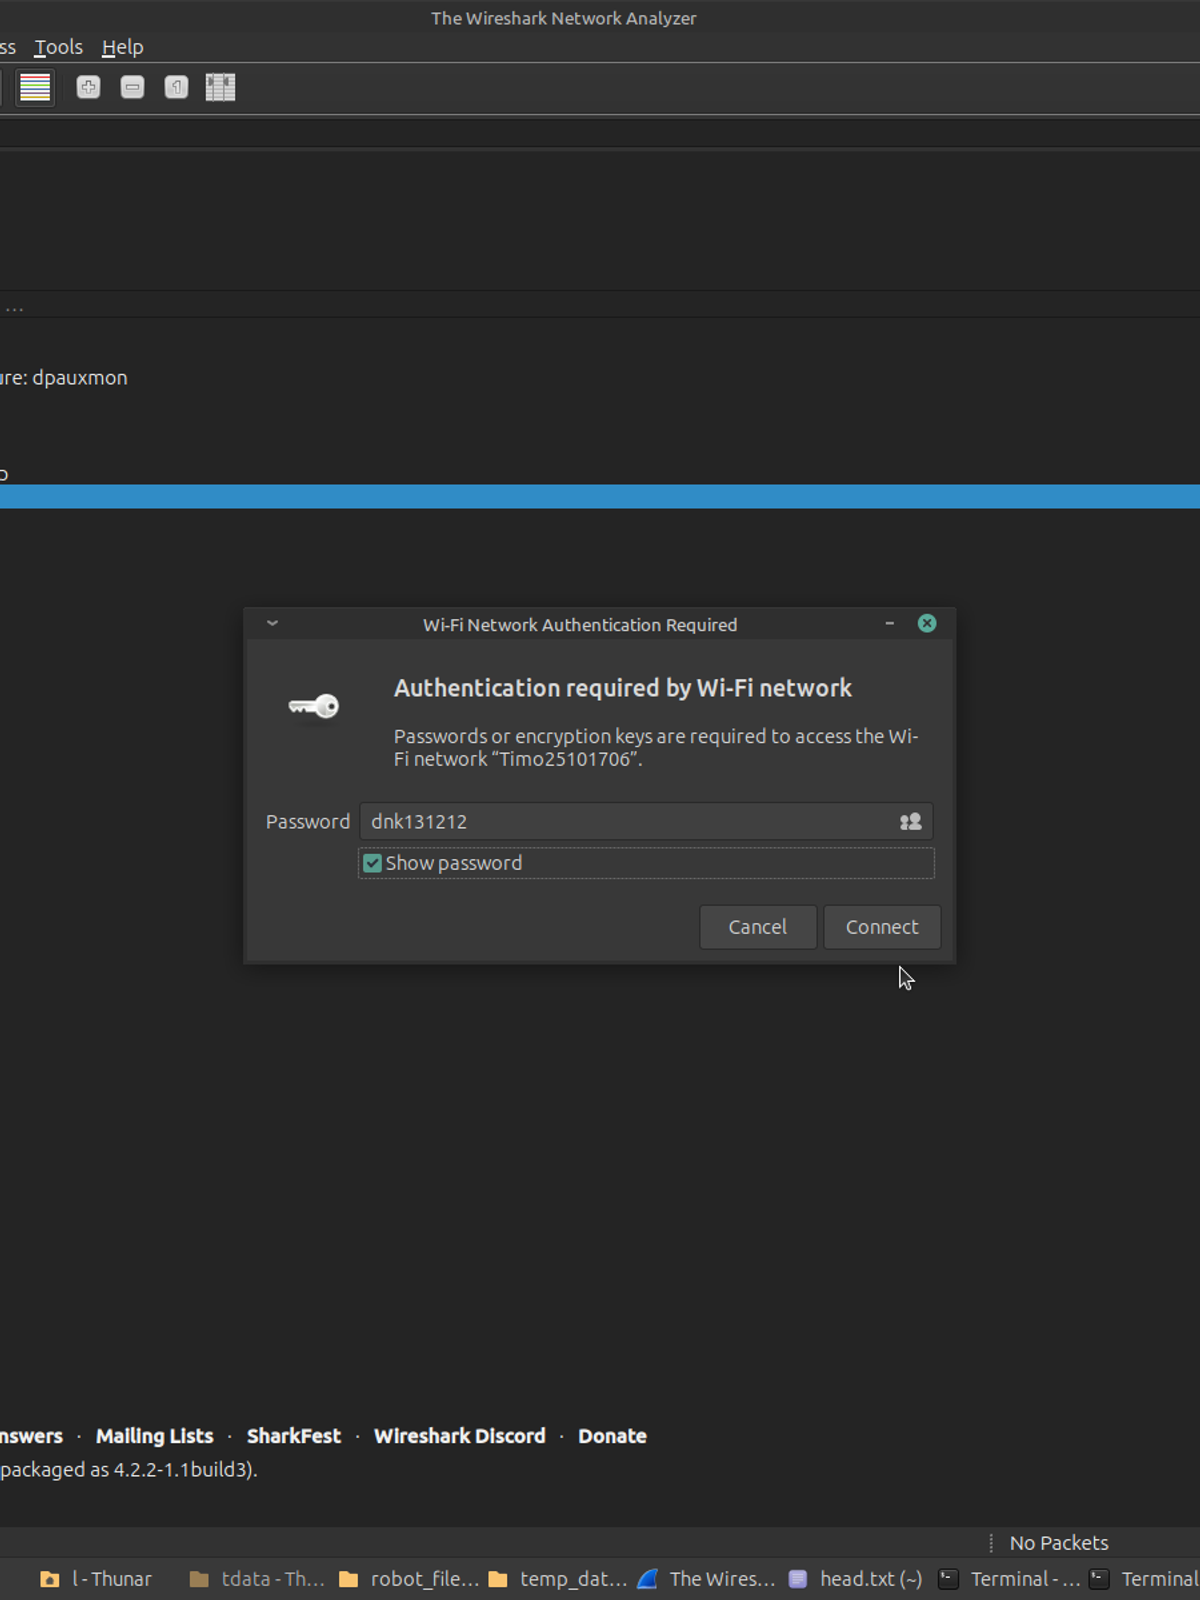Minimize the Wi-Fi authentication dialog
This screenshot has width=1200, height=1600.
pos(889,624)
